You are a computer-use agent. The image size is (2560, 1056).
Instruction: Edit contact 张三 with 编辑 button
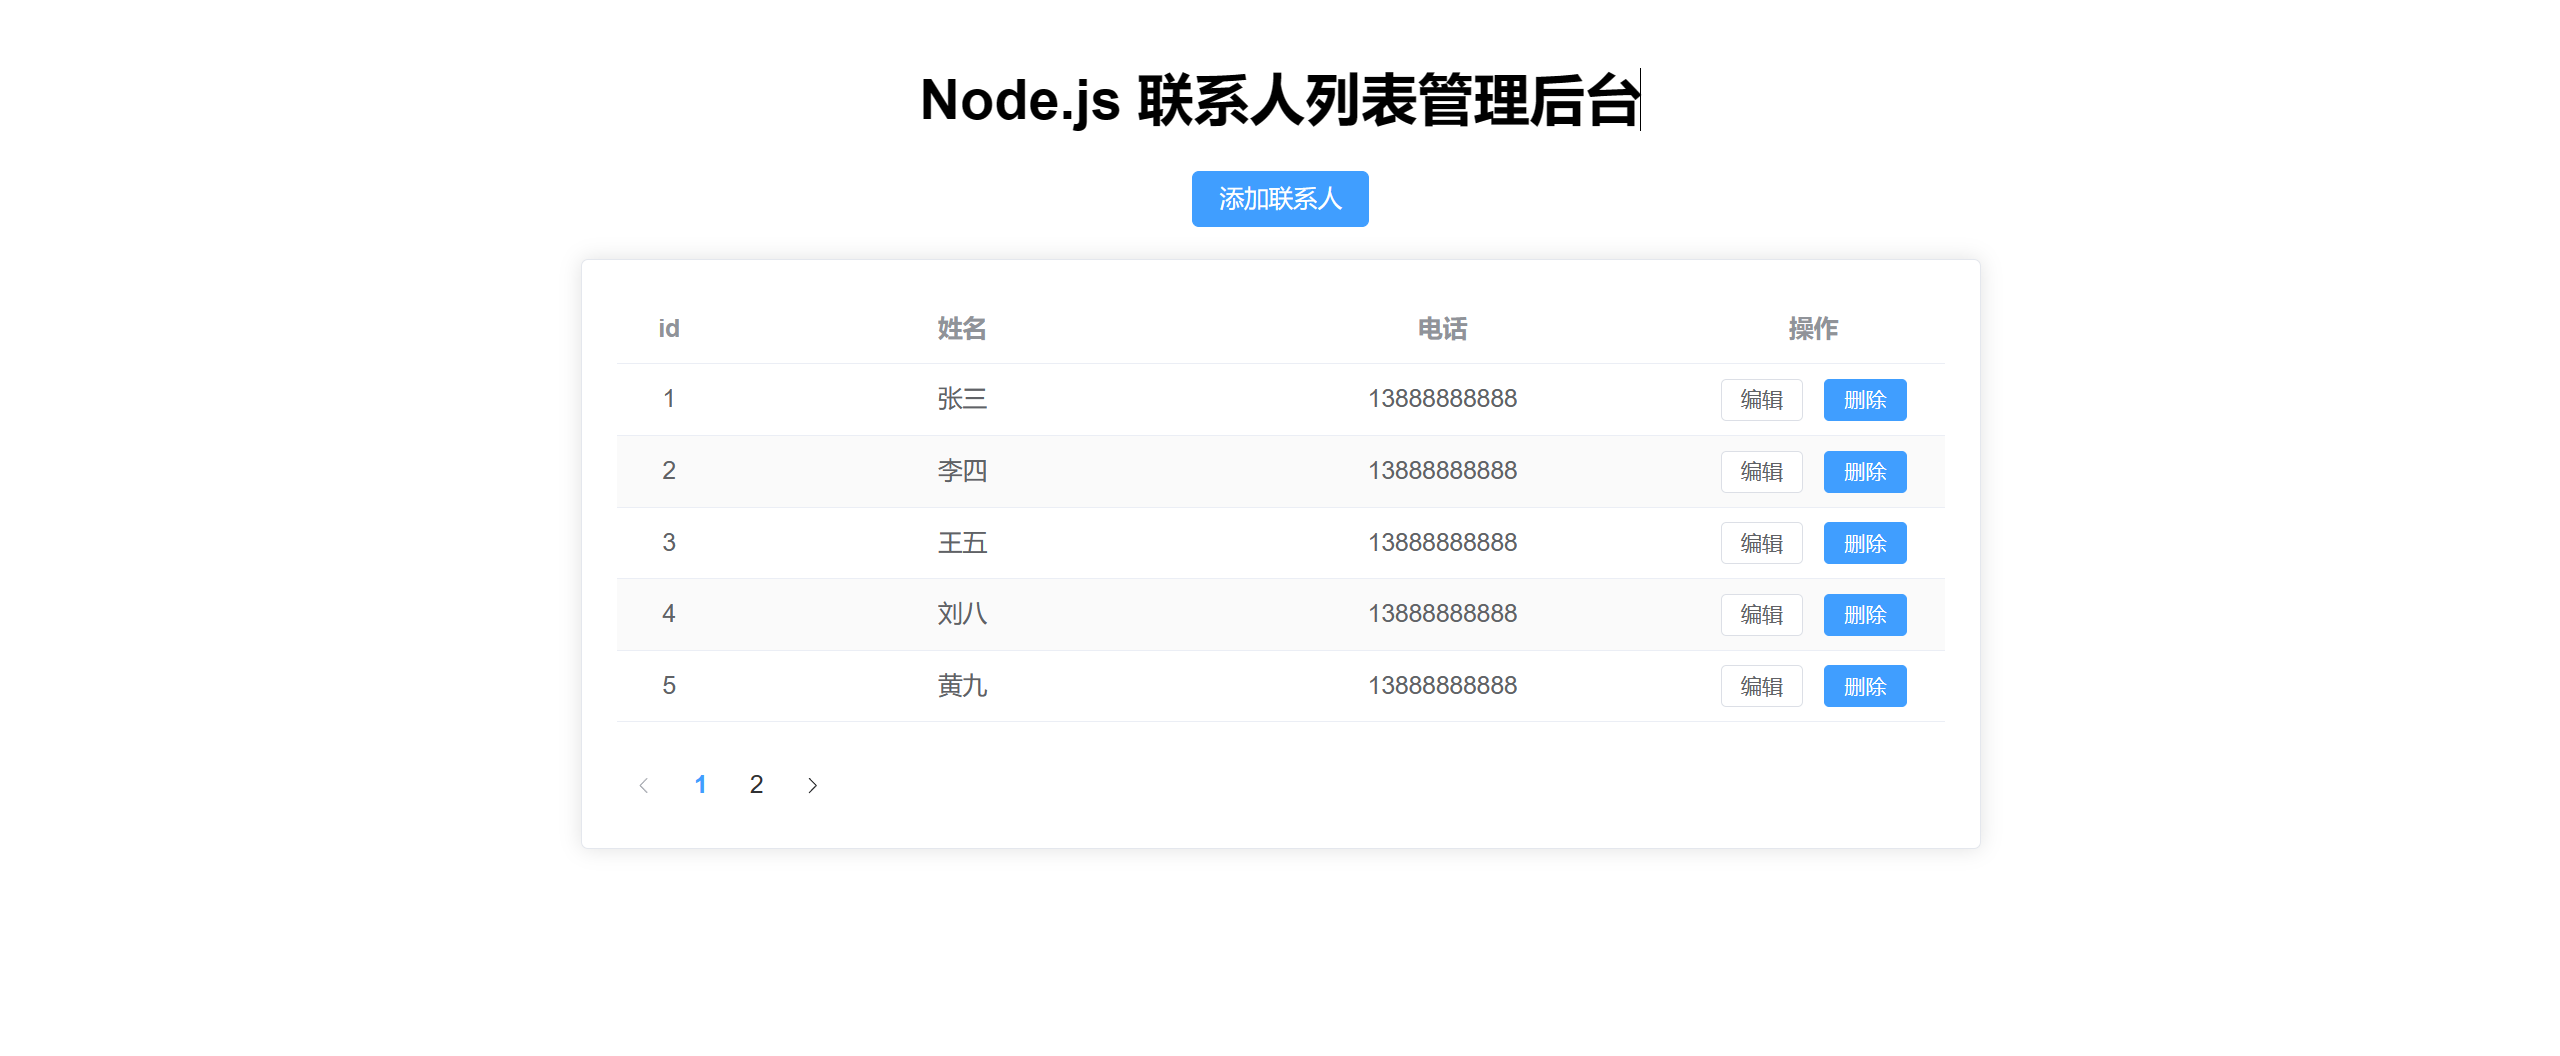point(1761,400)
